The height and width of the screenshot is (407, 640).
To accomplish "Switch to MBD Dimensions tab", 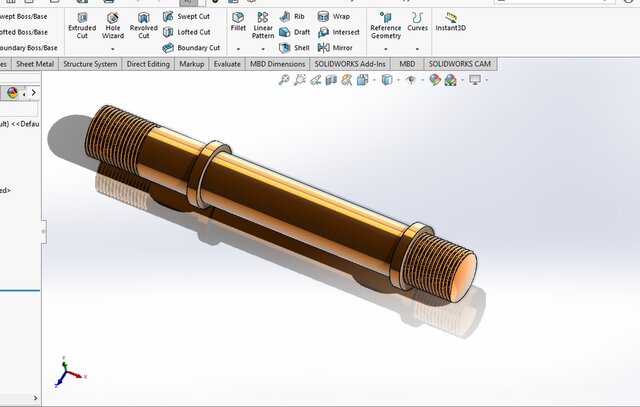I will 278,64.
